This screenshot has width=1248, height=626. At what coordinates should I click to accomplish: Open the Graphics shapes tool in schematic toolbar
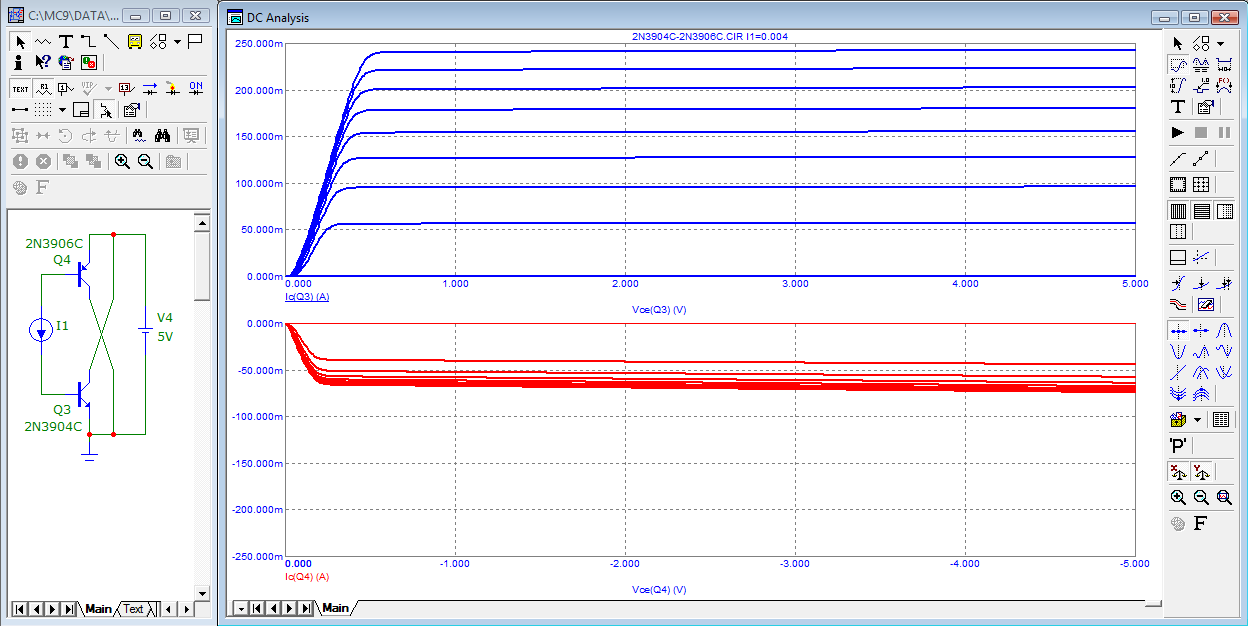[158, 41]
